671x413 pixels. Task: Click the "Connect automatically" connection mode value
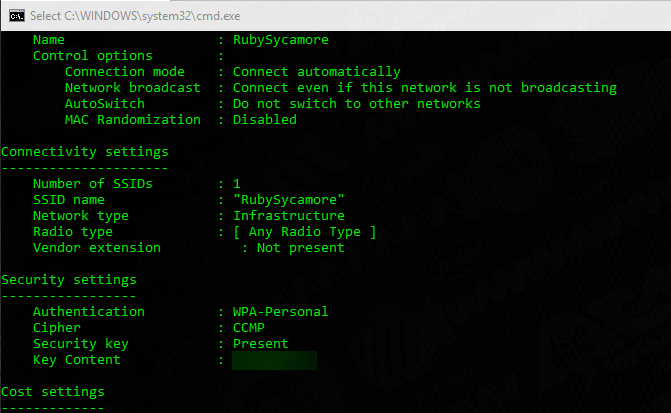coord(316,72)
